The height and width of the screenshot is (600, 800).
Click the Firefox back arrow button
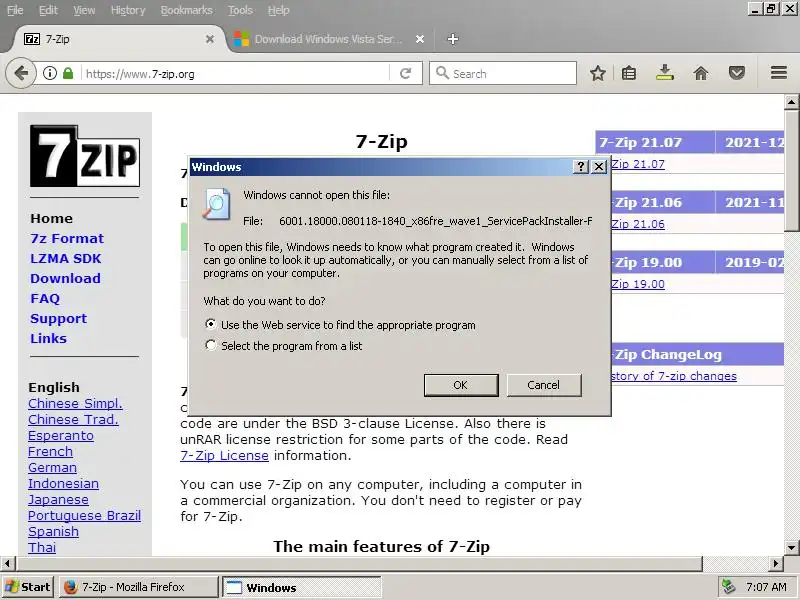click(x=20, y=73)
